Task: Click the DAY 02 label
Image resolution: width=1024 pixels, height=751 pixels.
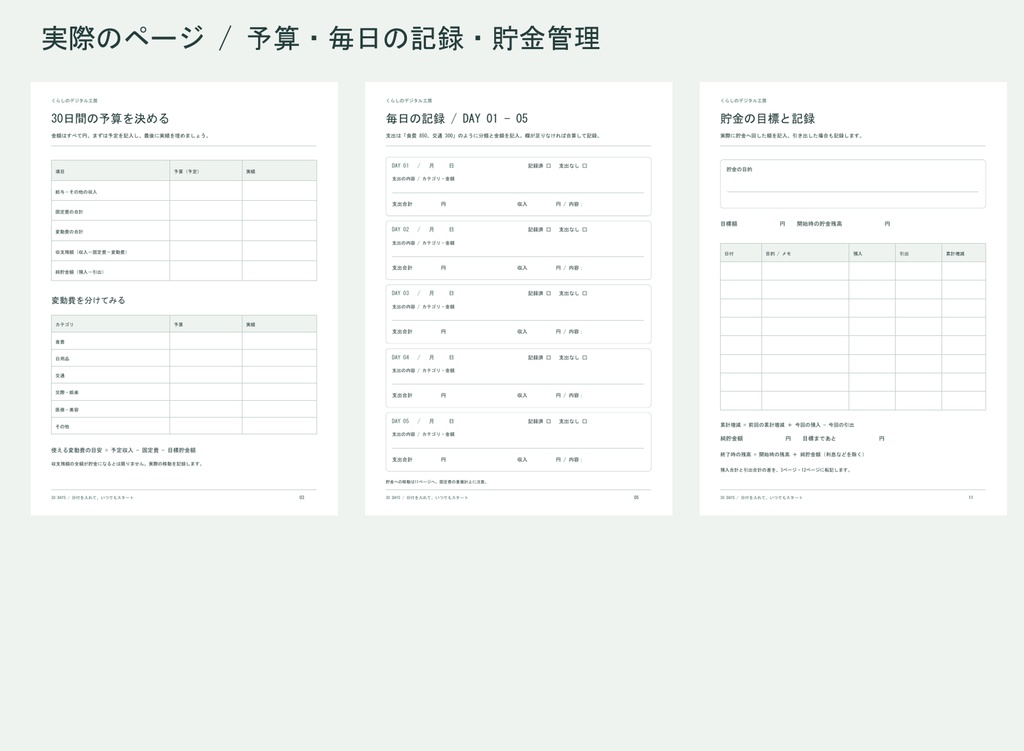Action: pyautogui.click(x=400, y=230)
